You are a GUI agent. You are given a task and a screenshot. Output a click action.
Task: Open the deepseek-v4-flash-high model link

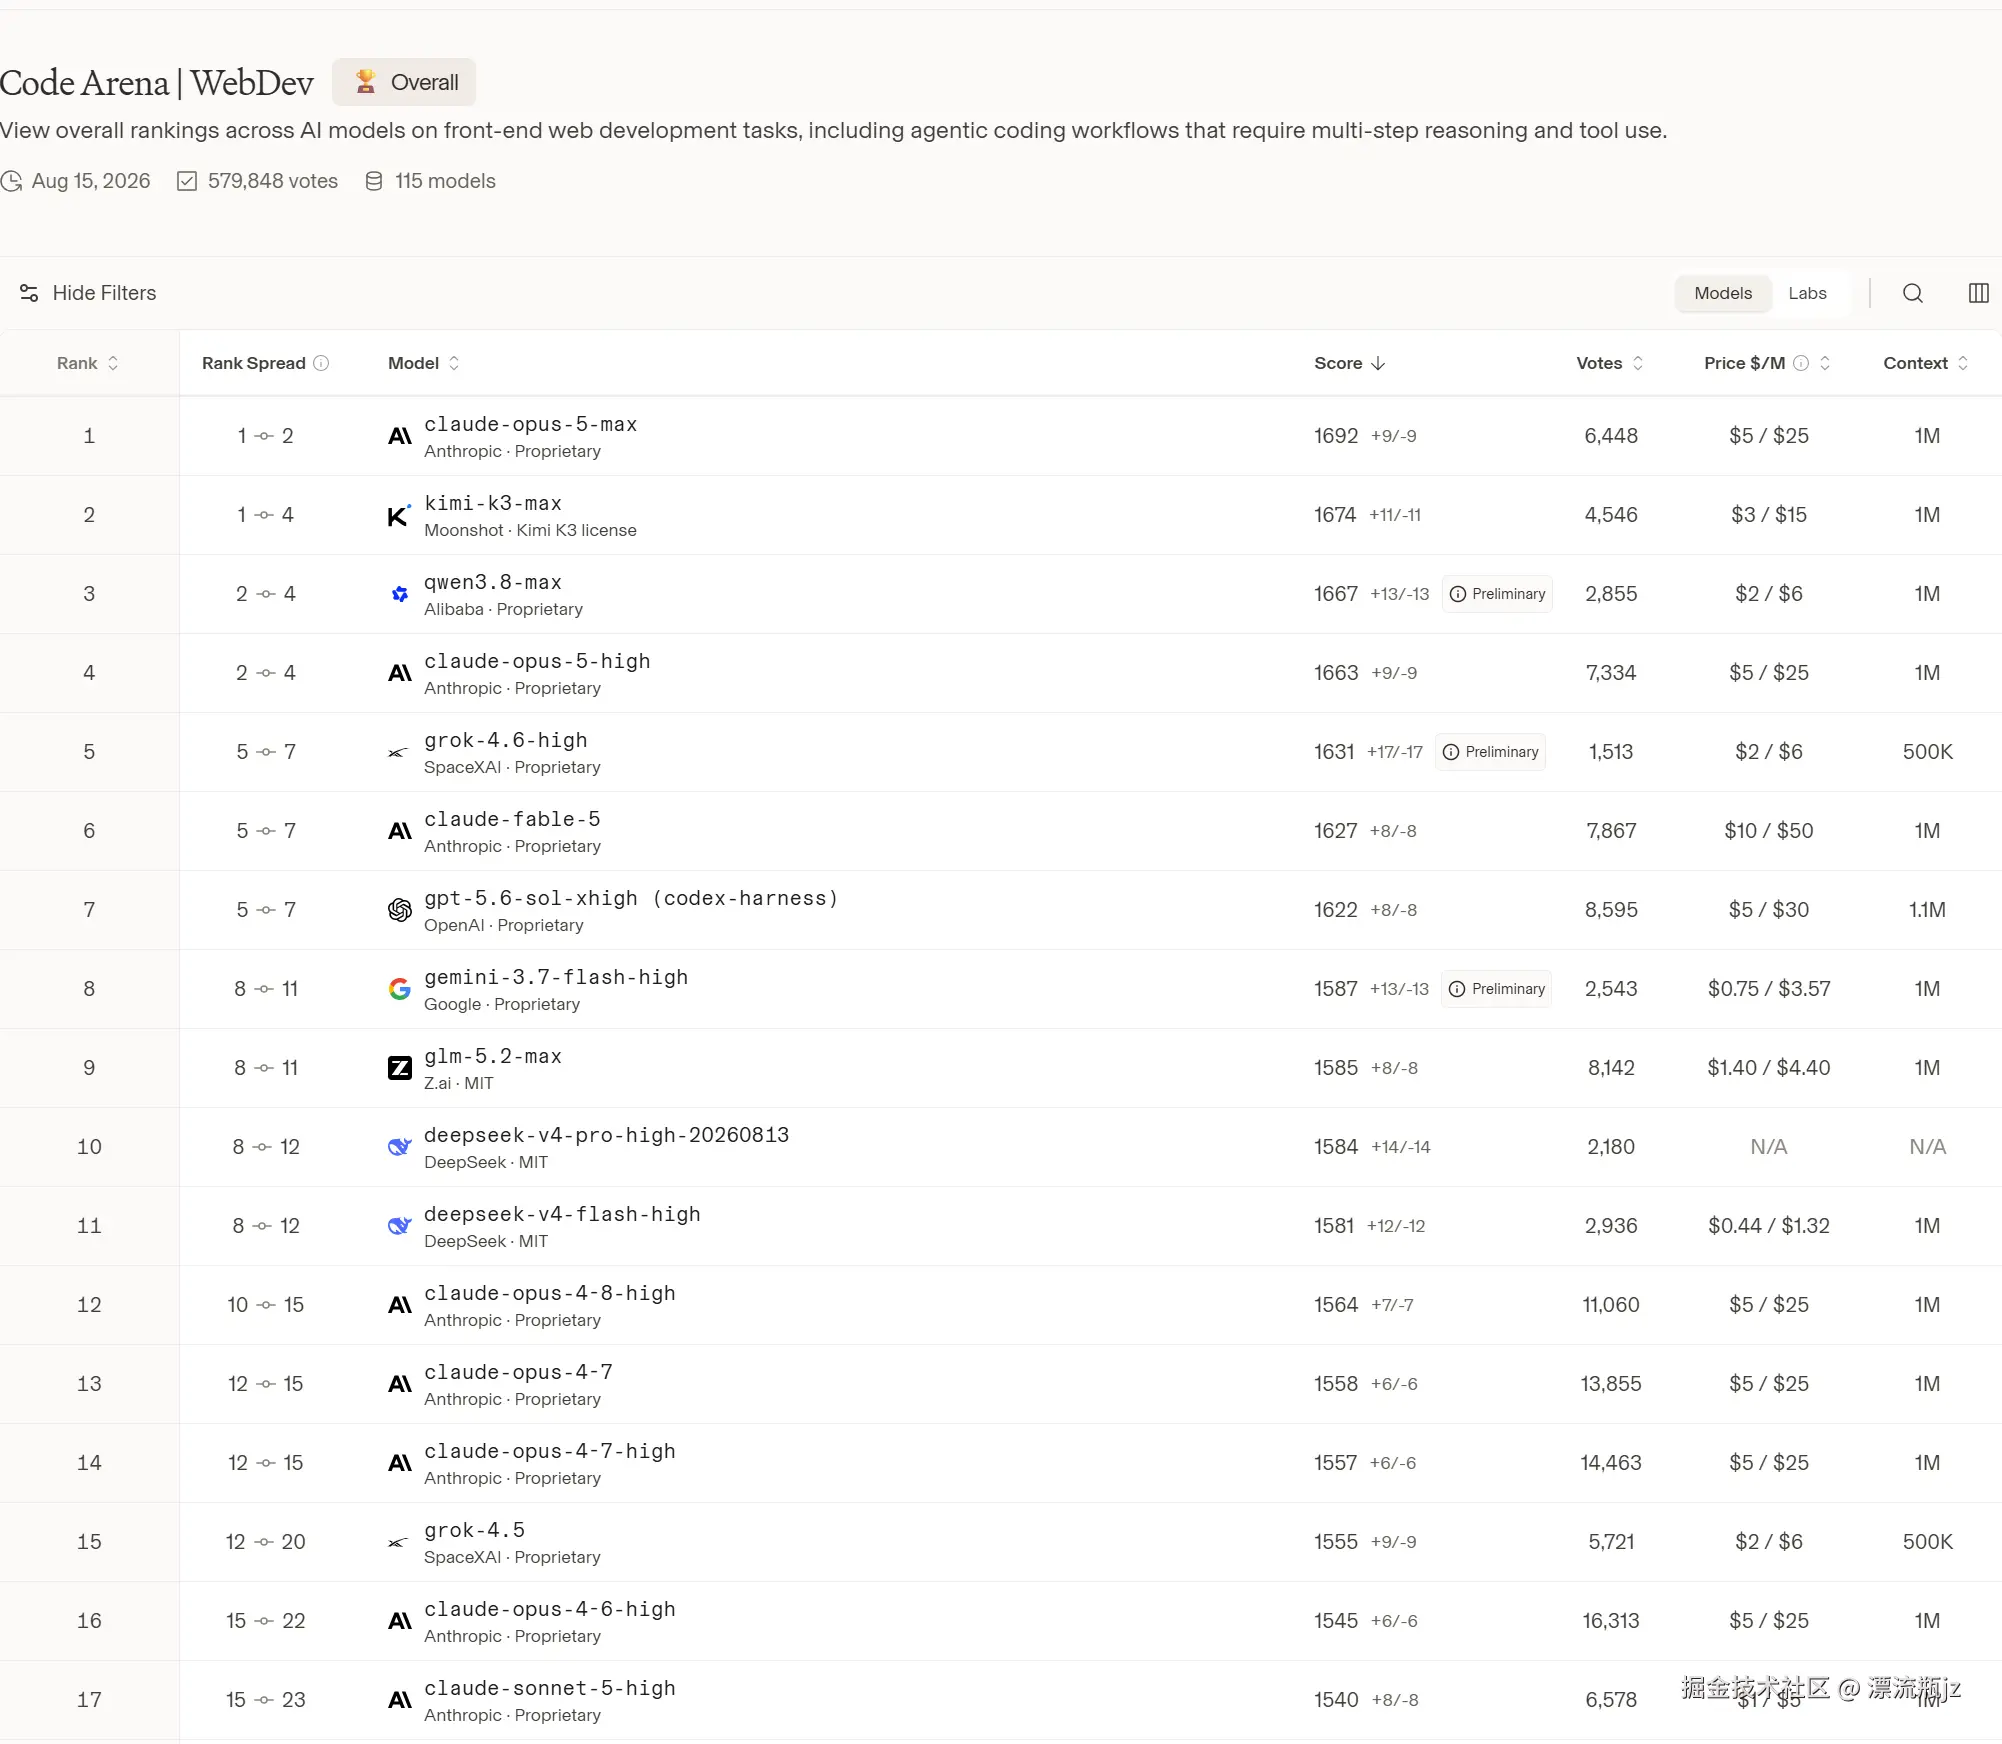tap(562, 1214)
